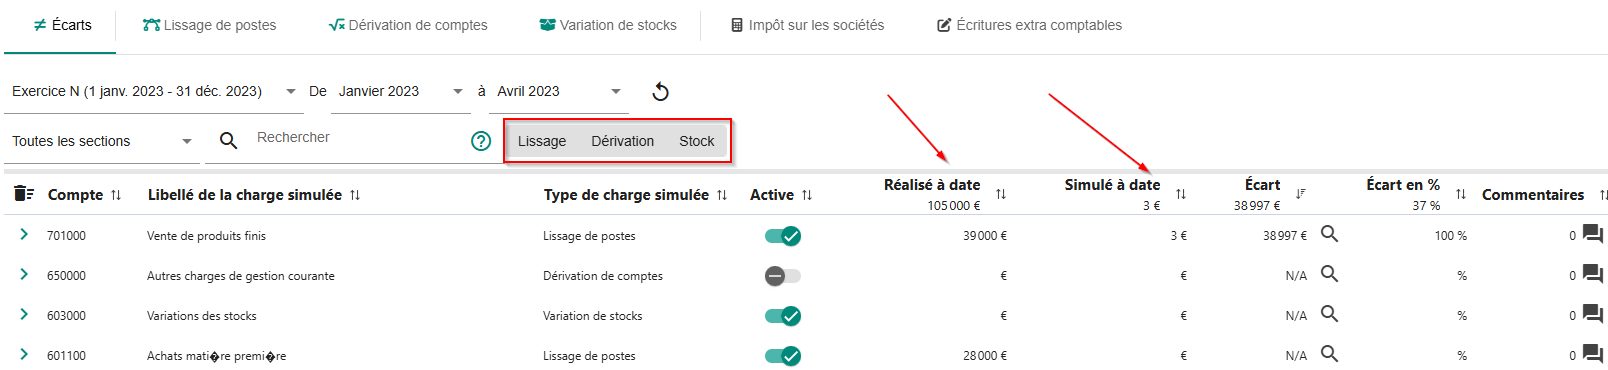Click the Stock filter button
1608x370 pixels.
coord(696,141)
